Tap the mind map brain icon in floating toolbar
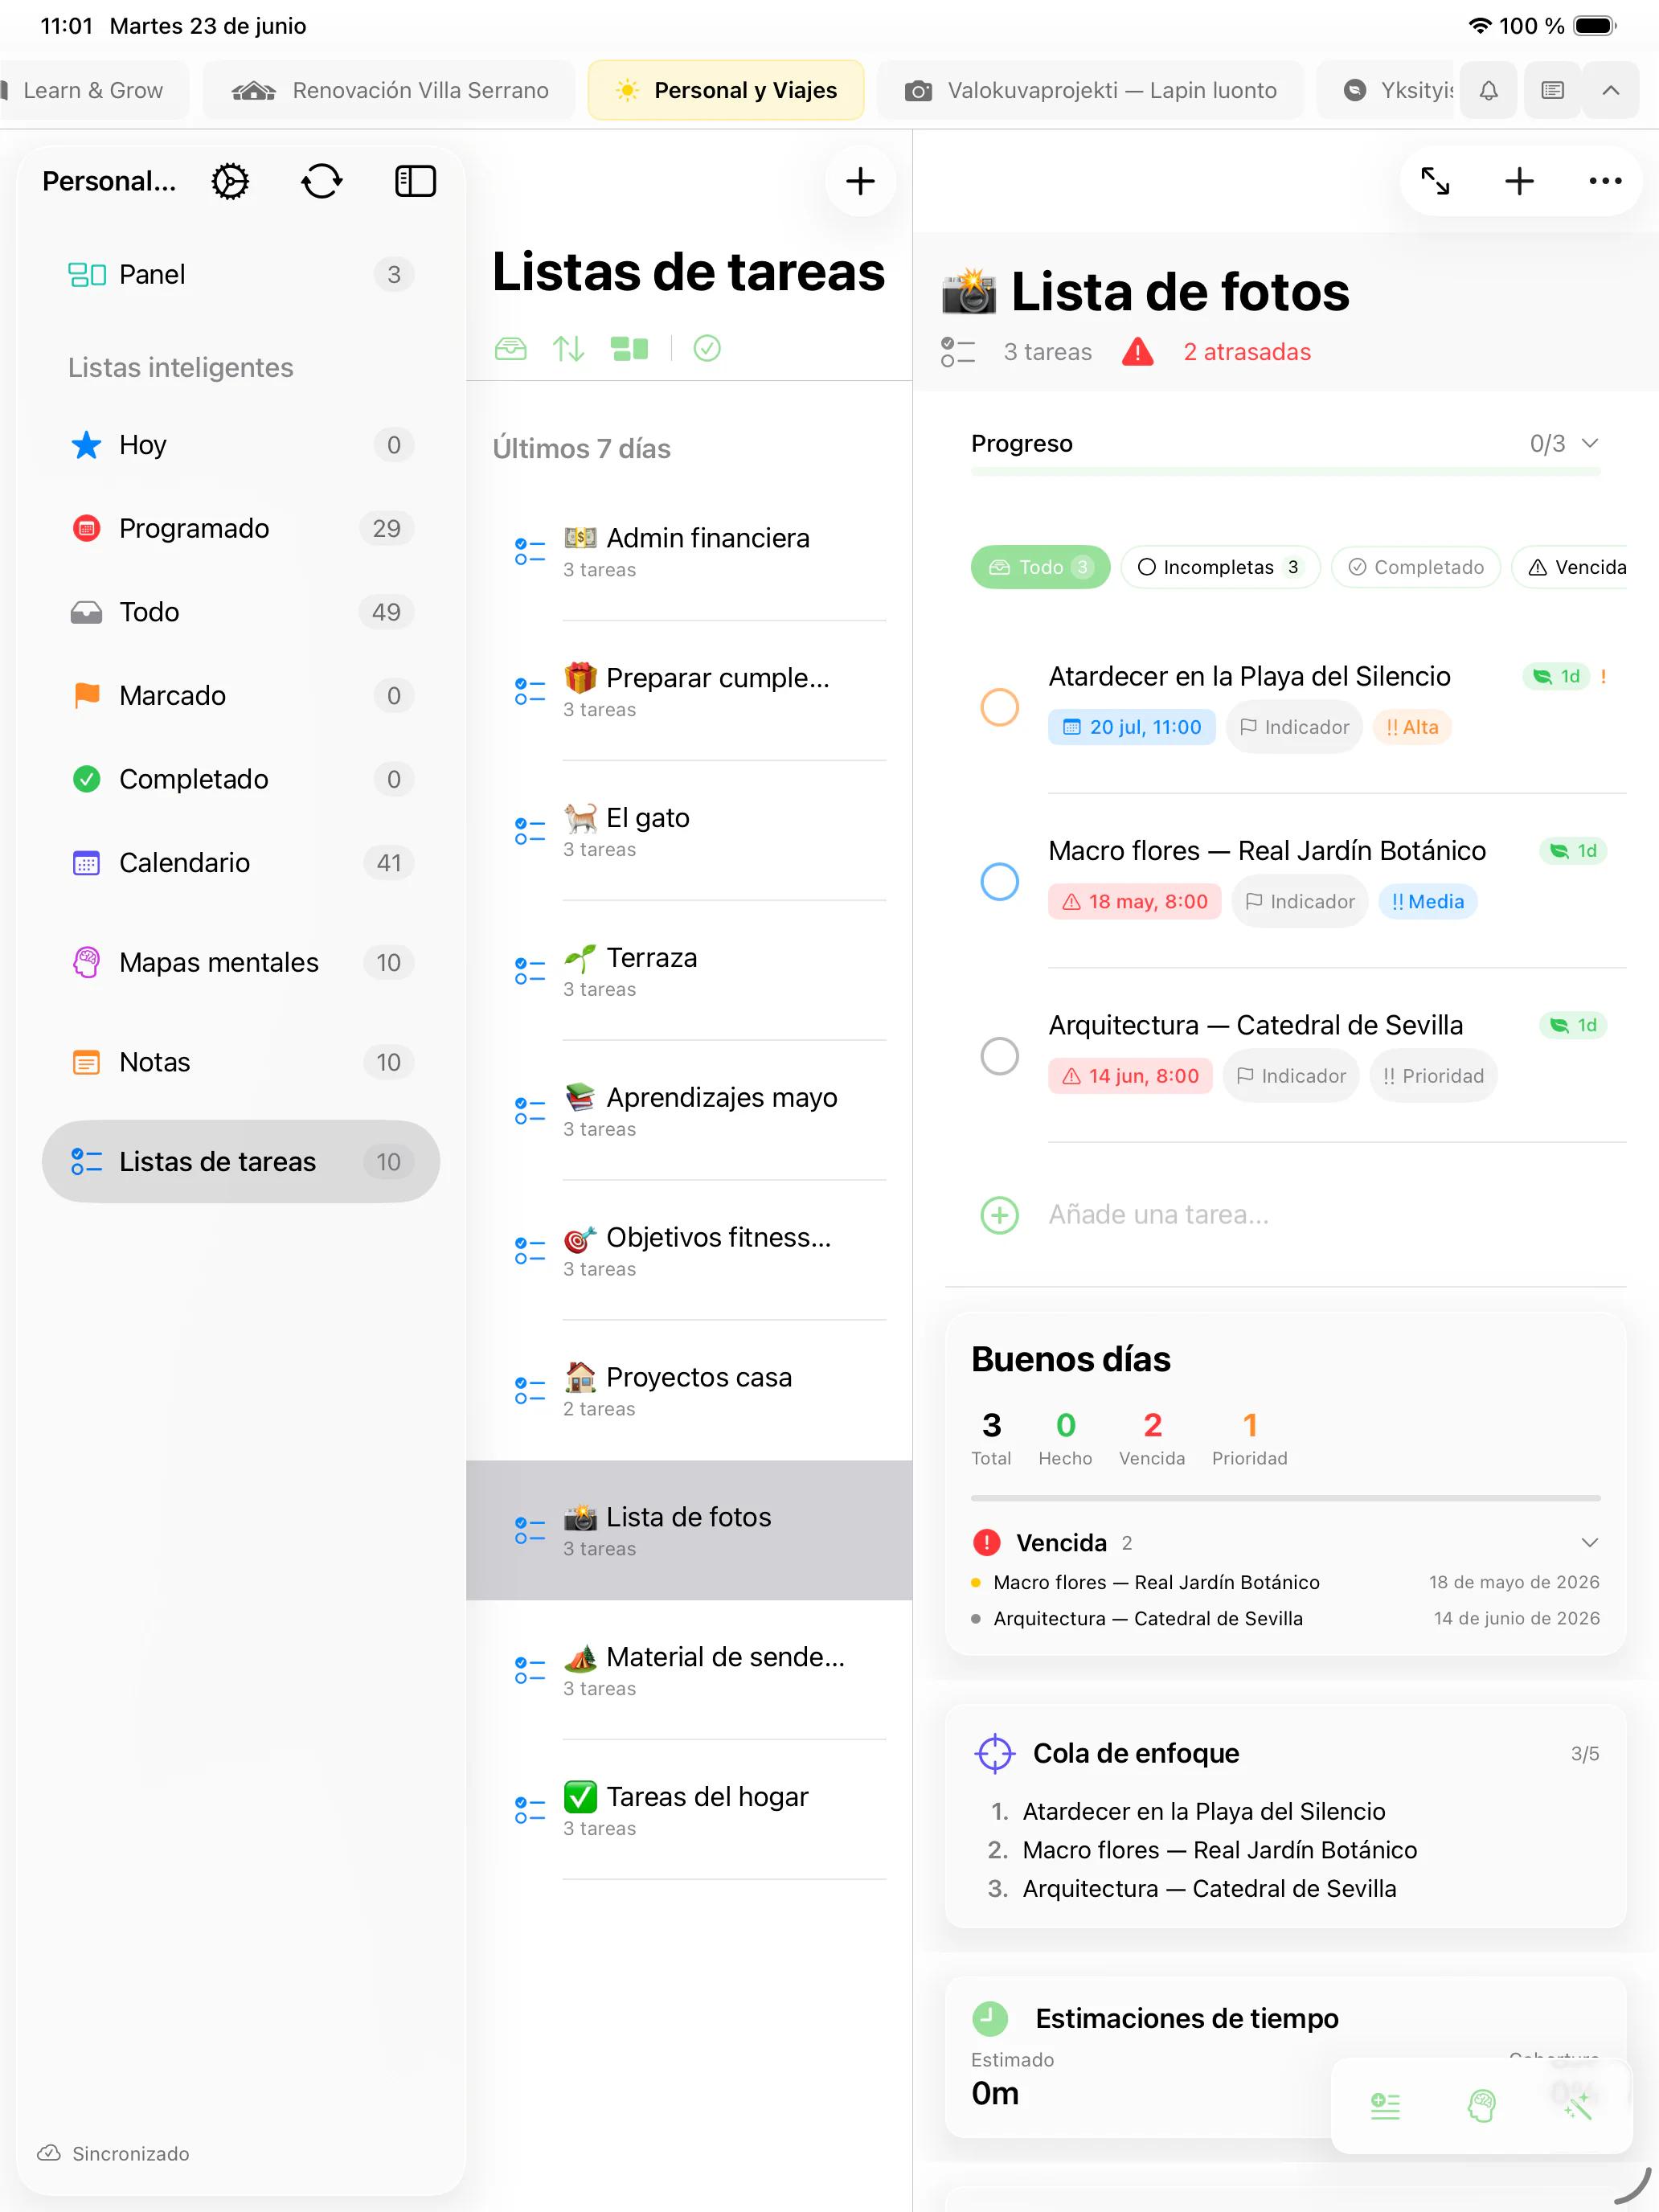The height and width of the screenshot is (2212, 1659). (1482, 2106)
